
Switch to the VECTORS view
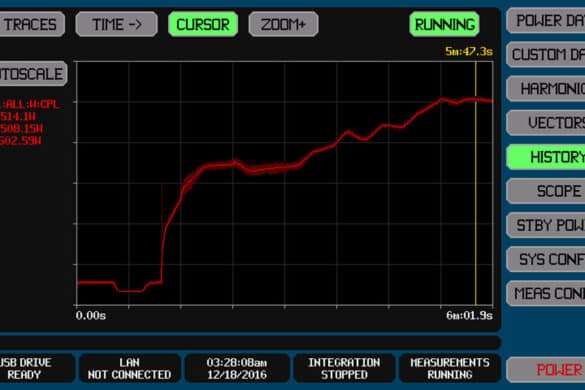(x=546, y=123)
